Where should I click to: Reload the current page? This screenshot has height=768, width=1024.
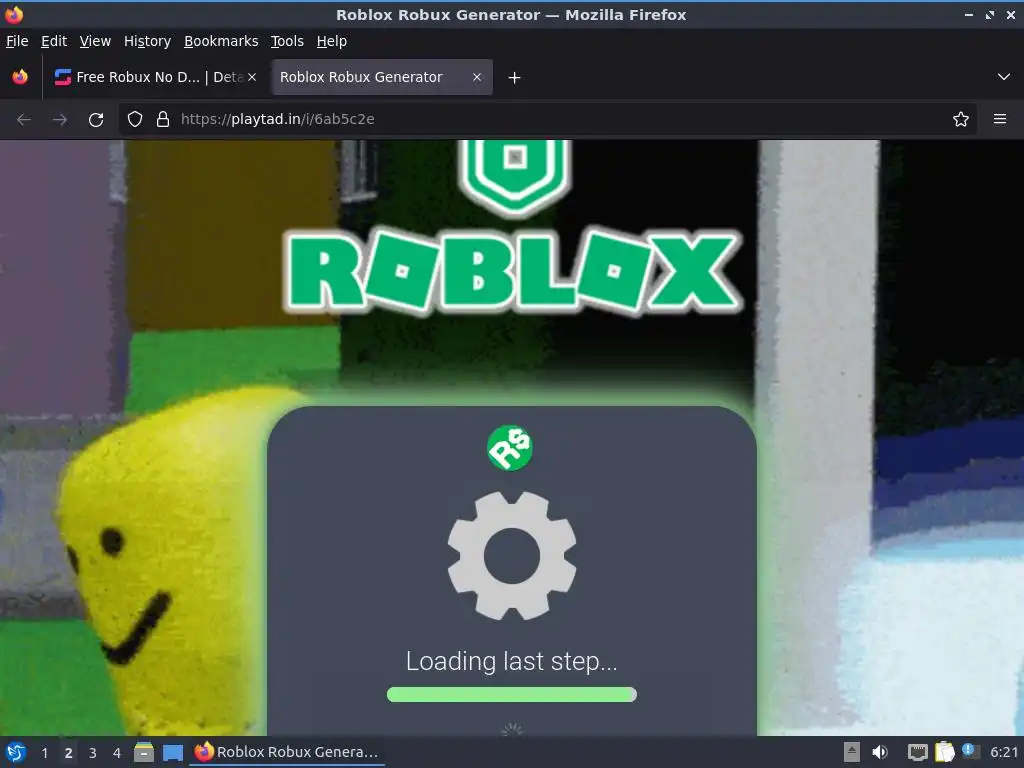96,120
